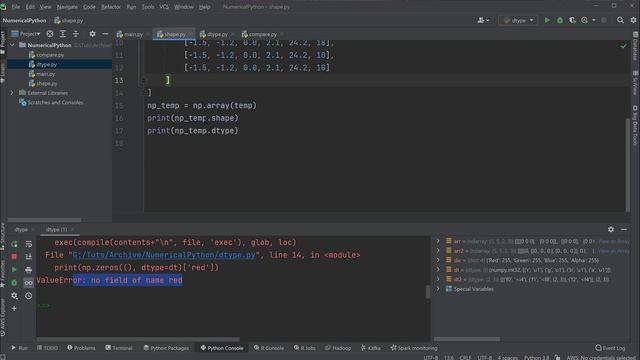
Task: Open console settings gear icon
Action: click(x=14, y=296)
